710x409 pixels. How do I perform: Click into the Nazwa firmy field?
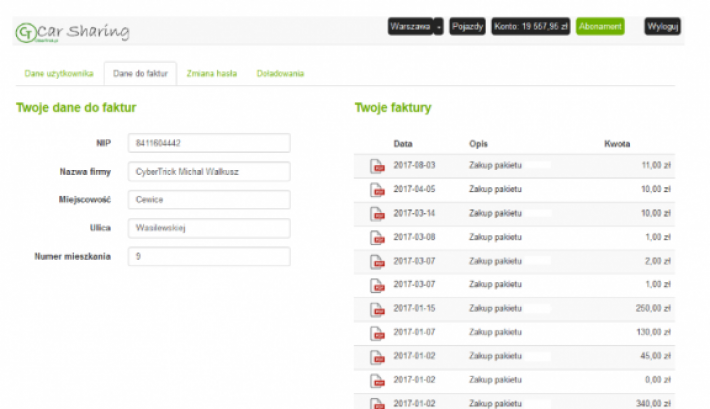(x=209, y=171)
